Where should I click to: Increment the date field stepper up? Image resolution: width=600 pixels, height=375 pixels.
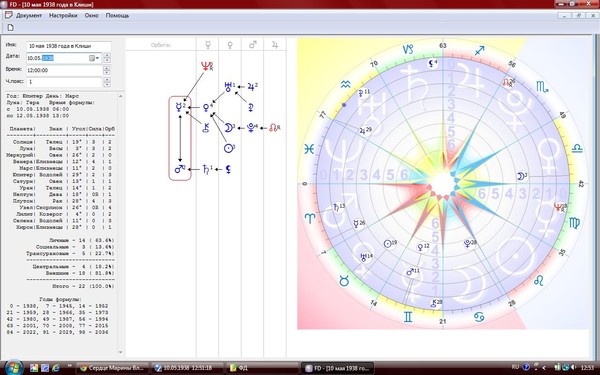107,56
